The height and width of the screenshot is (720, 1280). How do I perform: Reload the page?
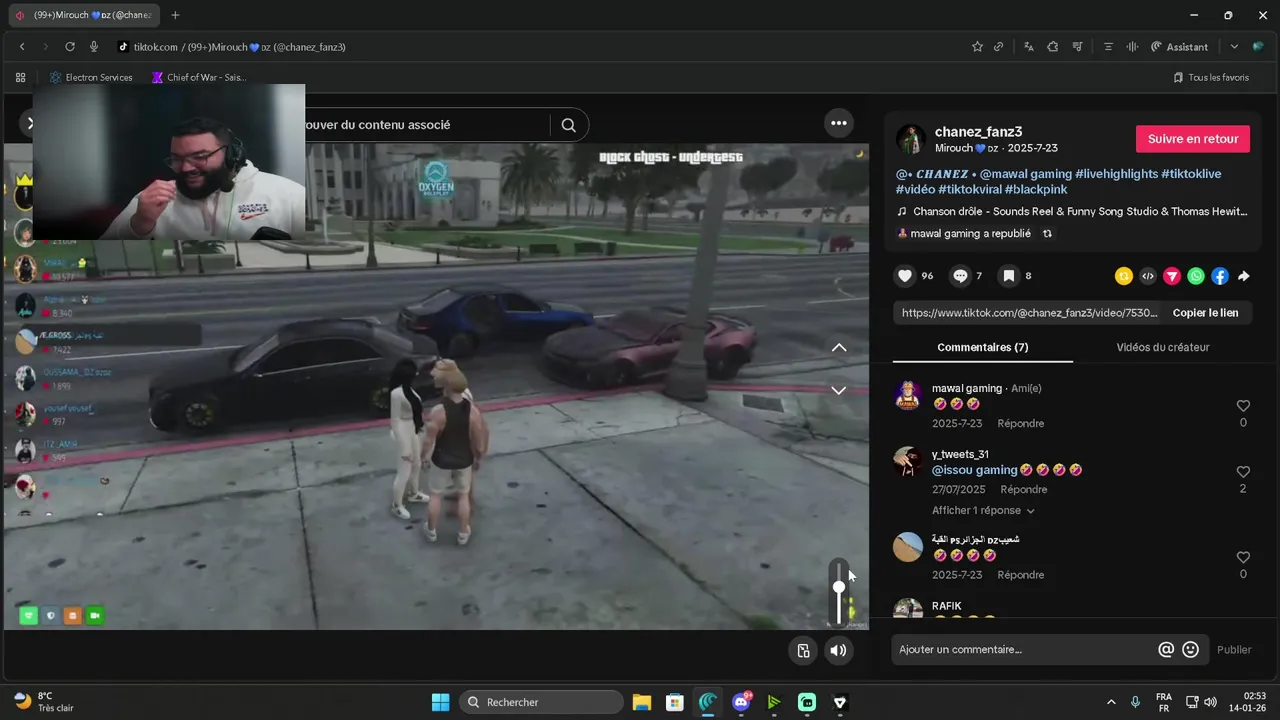click(x=70, y=47)
